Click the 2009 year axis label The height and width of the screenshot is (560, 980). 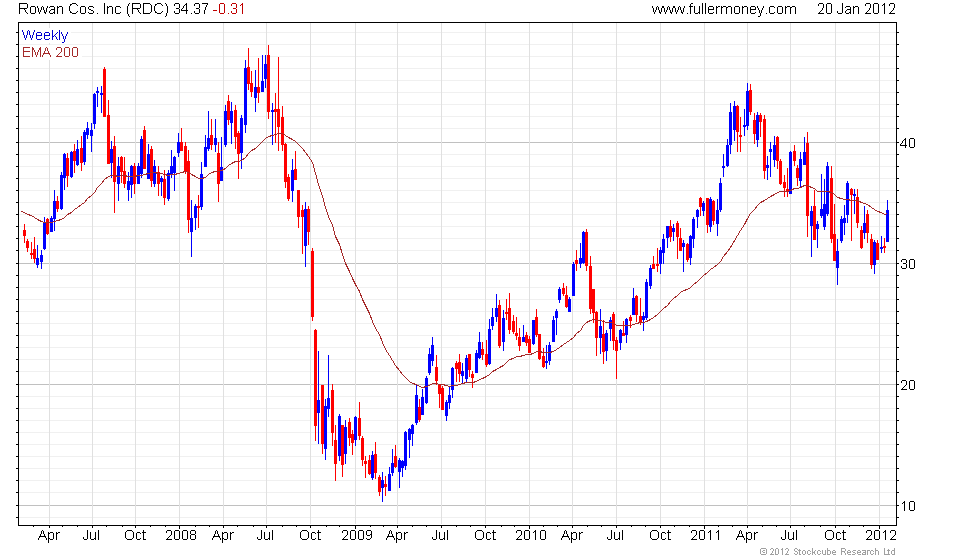[356, 536]
